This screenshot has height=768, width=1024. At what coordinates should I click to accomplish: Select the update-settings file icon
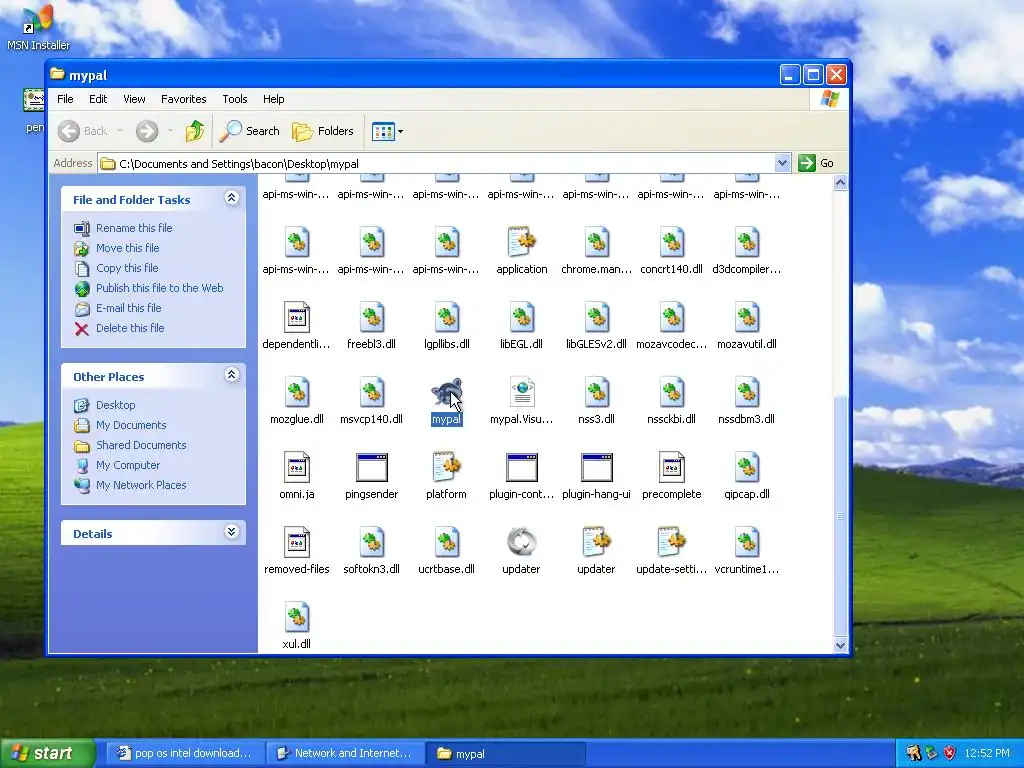pyautogui.click(x=671, y=543)
